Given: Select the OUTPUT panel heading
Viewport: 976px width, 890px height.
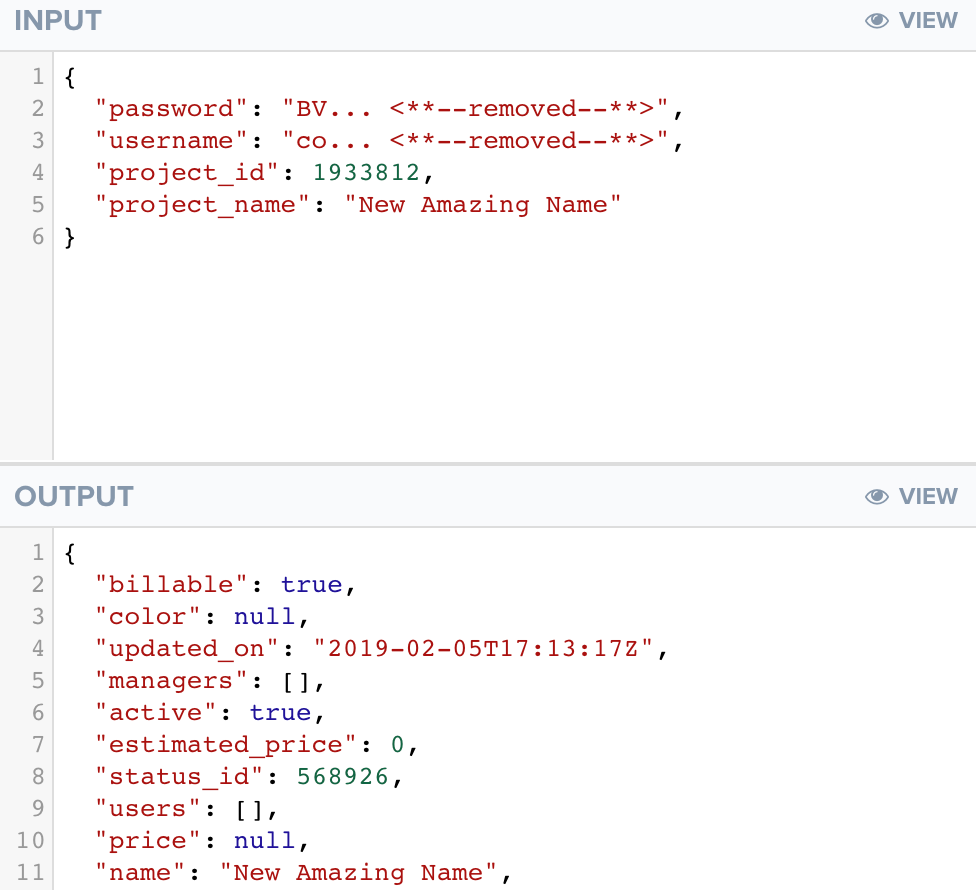Looking at the screenshot, I should [x=74, y=497].
